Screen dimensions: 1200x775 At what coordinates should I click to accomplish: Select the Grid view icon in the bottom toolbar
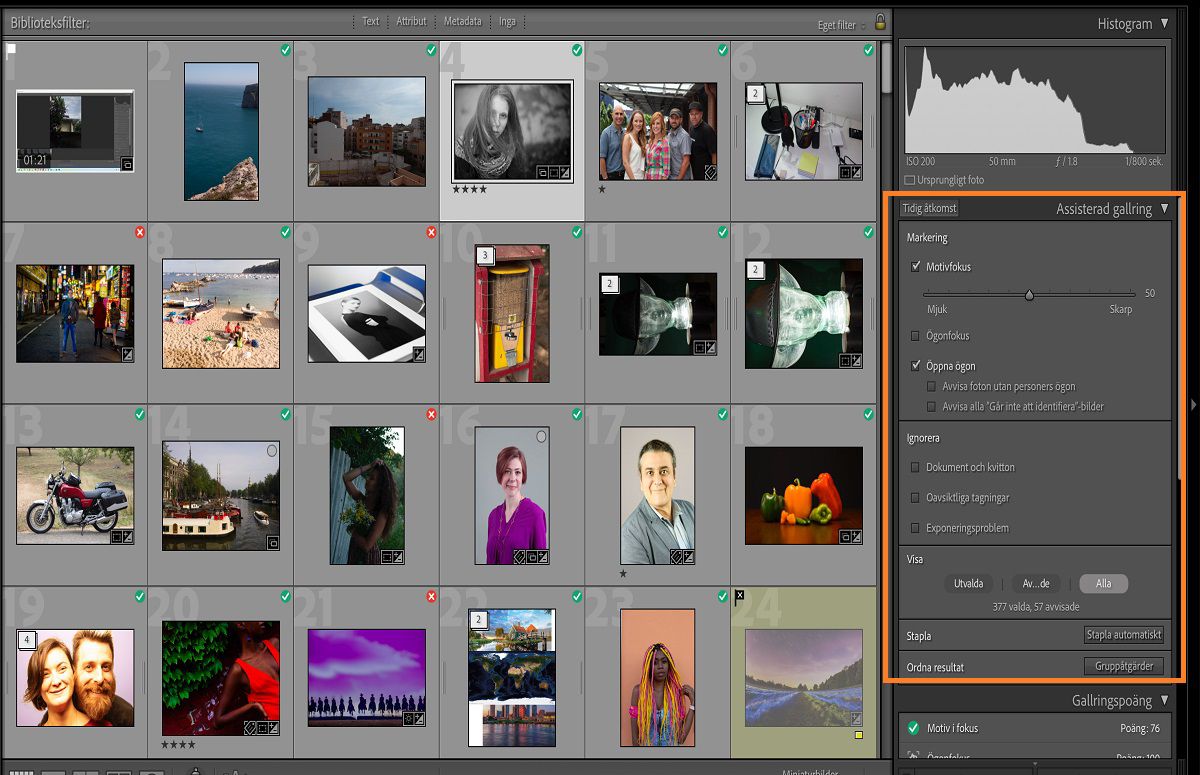click(21, 770)
